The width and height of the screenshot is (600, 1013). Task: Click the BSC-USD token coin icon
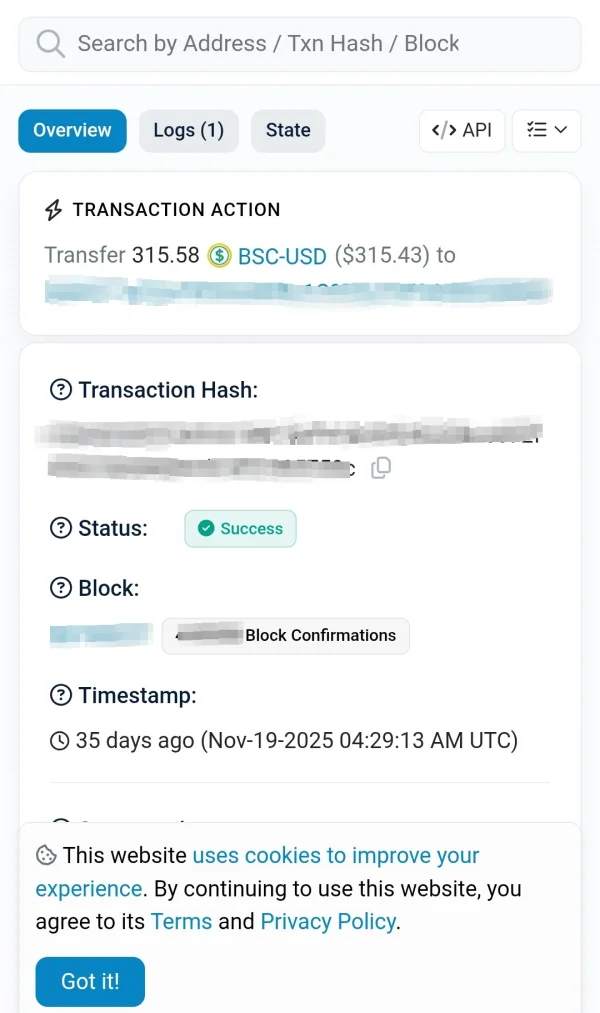click(x=219, y=256)
